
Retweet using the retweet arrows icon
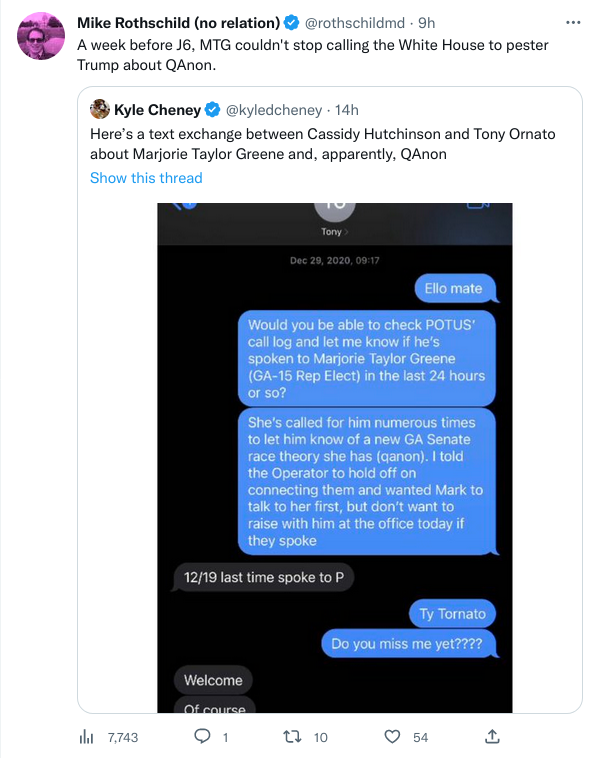(x=292, y=737)
